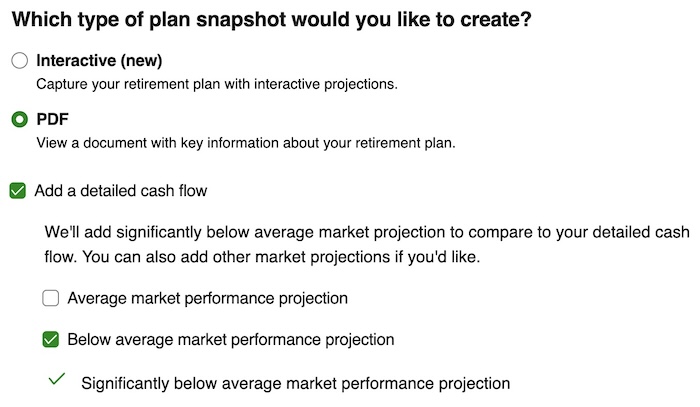Uncheck the Add a detailed cash flow checkbox

pos(17,190)
